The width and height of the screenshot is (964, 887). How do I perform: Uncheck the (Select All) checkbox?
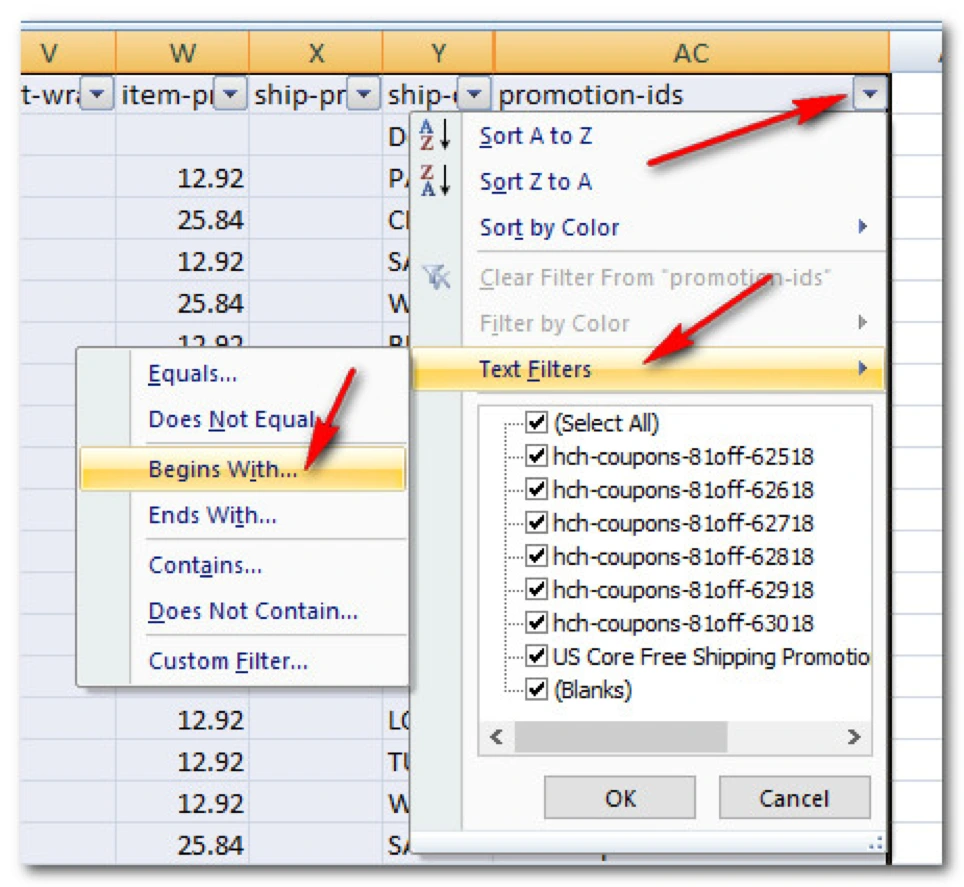click(537, 423)
